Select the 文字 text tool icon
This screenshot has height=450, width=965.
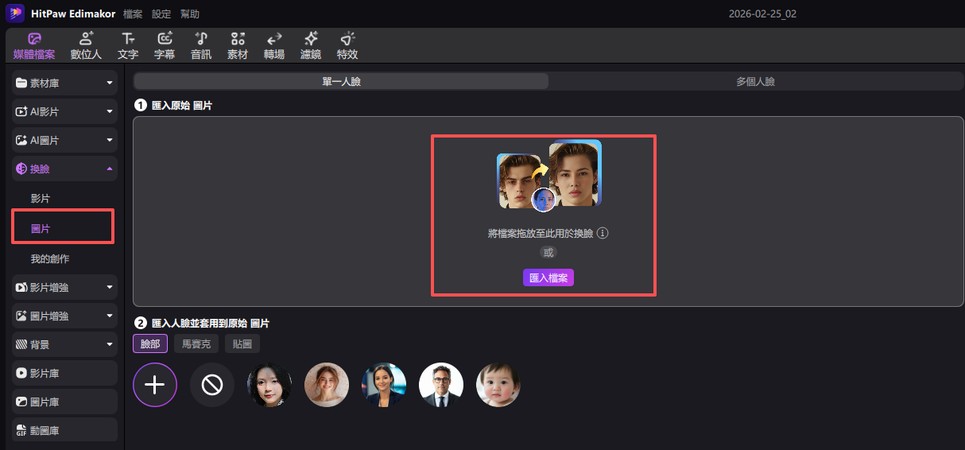pyautogui.click(x=128, y=45)
